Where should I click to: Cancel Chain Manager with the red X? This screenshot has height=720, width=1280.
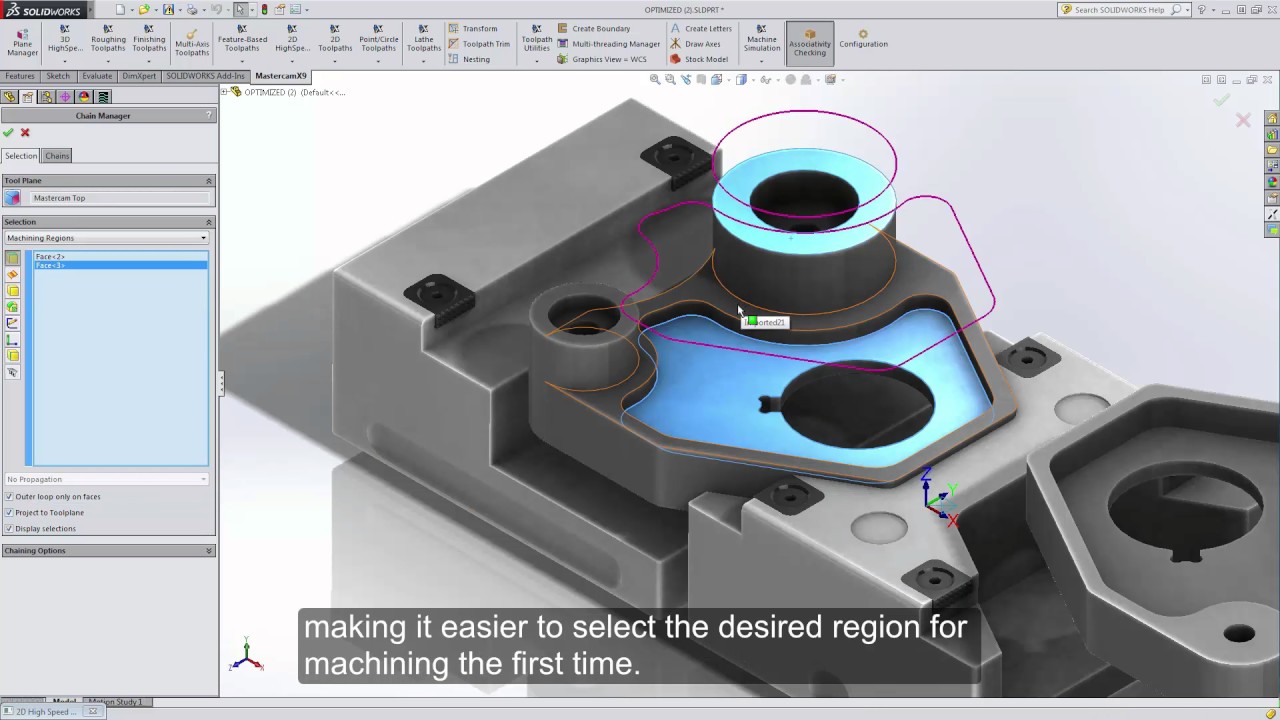coord(25,133)
